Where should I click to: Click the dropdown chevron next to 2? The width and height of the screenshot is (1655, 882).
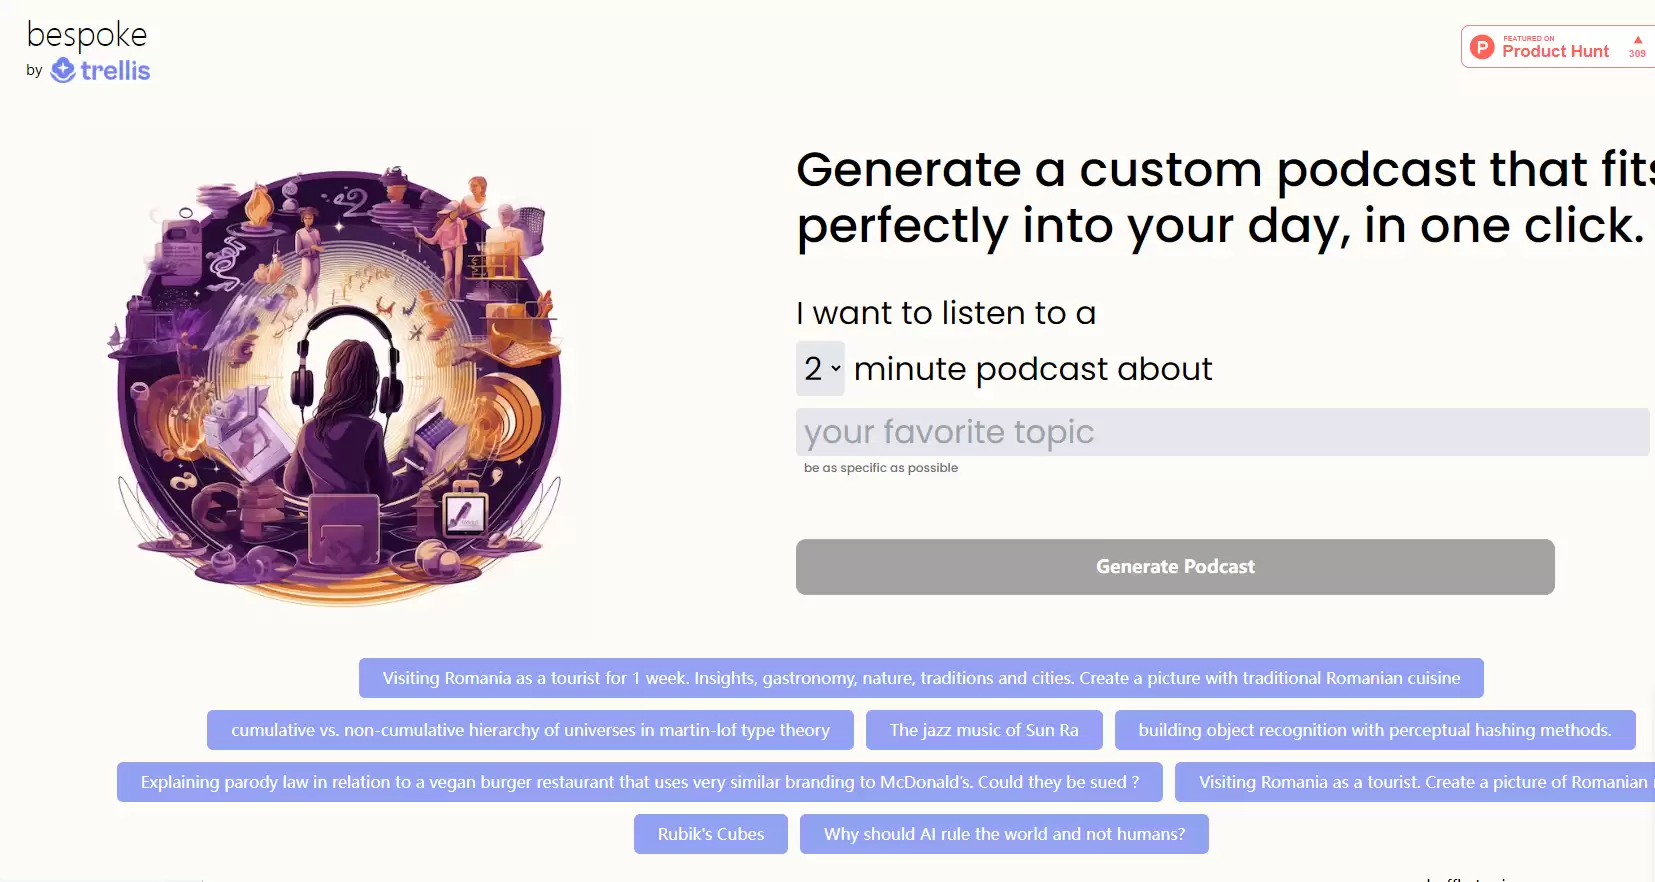(x=836, y=368)
